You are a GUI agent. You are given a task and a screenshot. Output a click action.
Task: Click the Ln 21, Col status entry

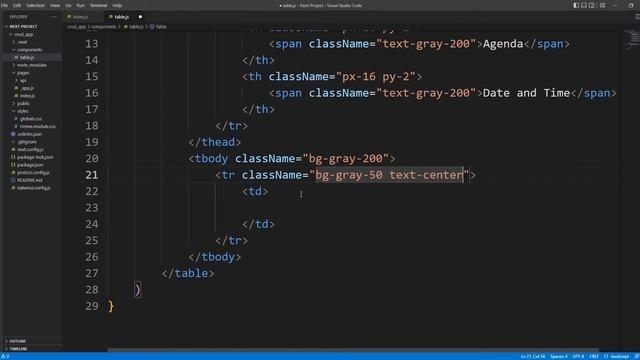coord(533,356)
